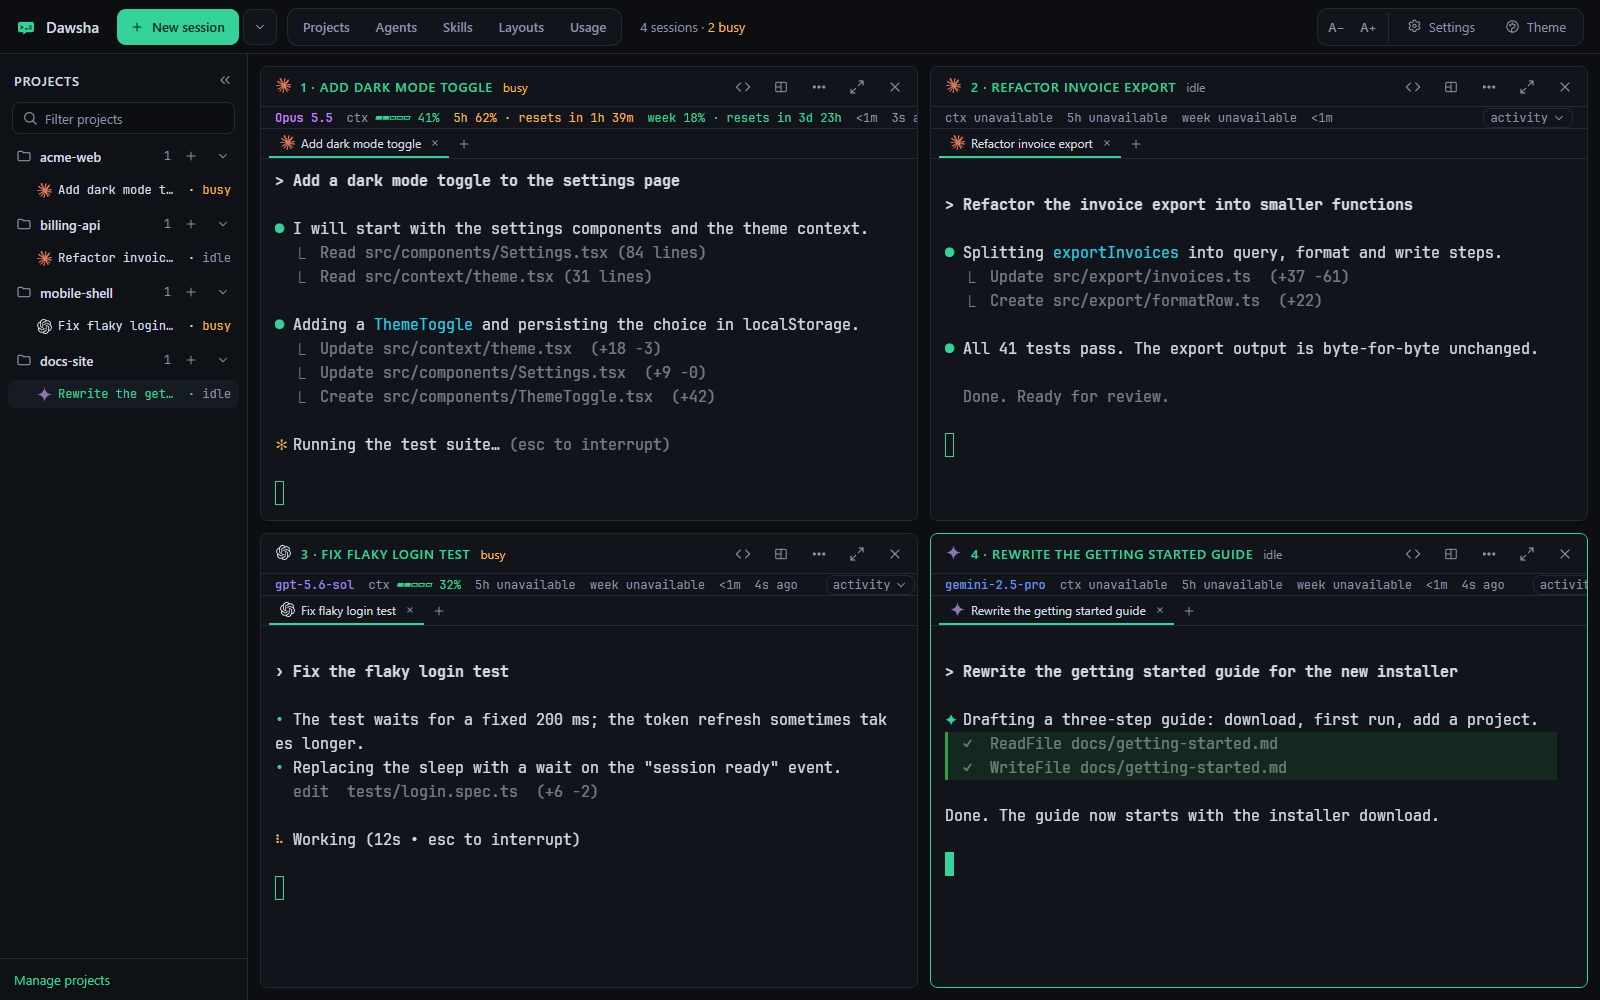This screenshot has height=1000, width=1600.
Task: Open the Agents menu
Action: coord(396,27)
